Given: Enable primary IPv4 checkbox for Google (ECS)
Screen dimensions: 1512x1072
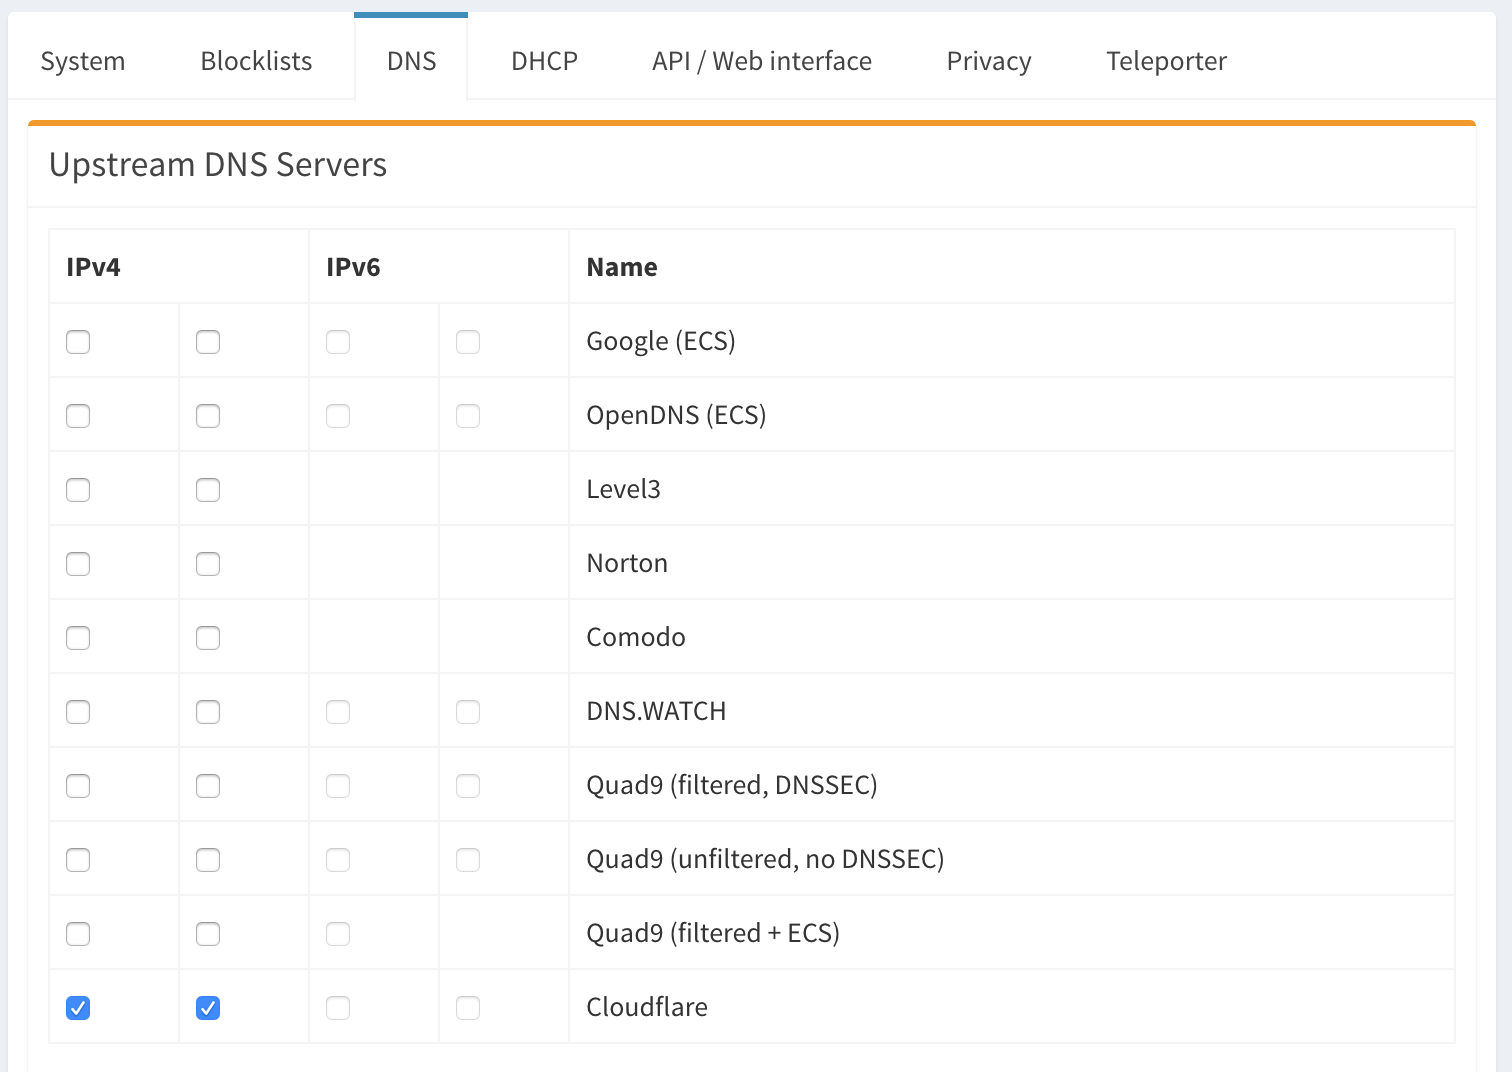Looking at the screenshot, I should click(78, 342).
